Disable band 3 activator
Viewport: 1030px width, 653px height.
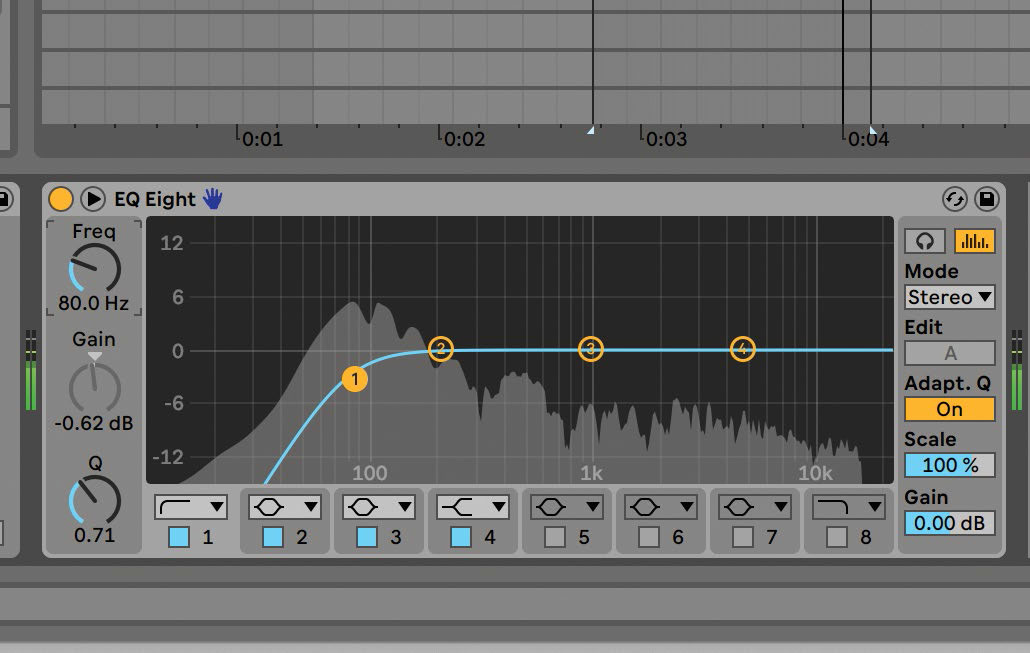point(367,537)
